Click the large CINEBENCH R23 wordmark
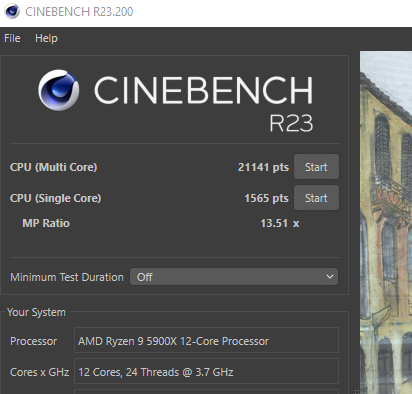The height and width of the screenshot is (394, 412). coord(203,103)
